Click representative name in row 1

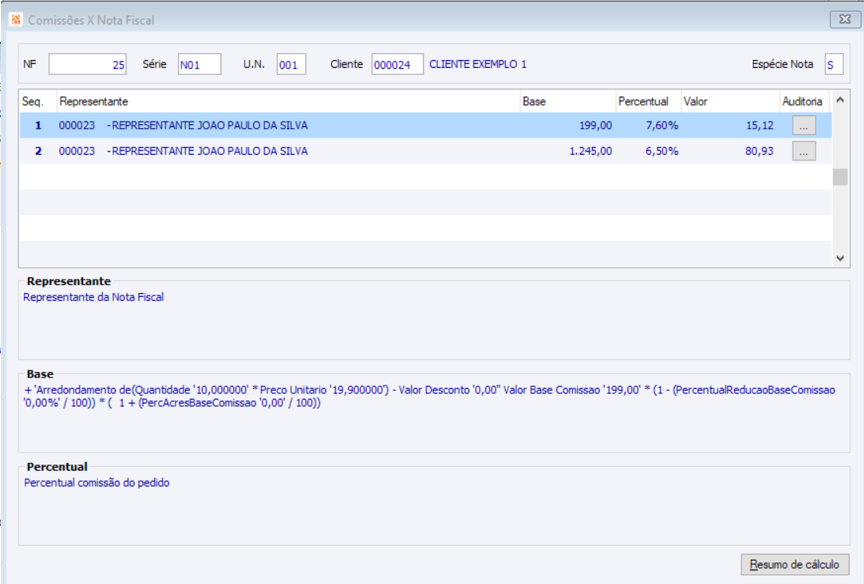pyautogui.click(x=209, y=126)
